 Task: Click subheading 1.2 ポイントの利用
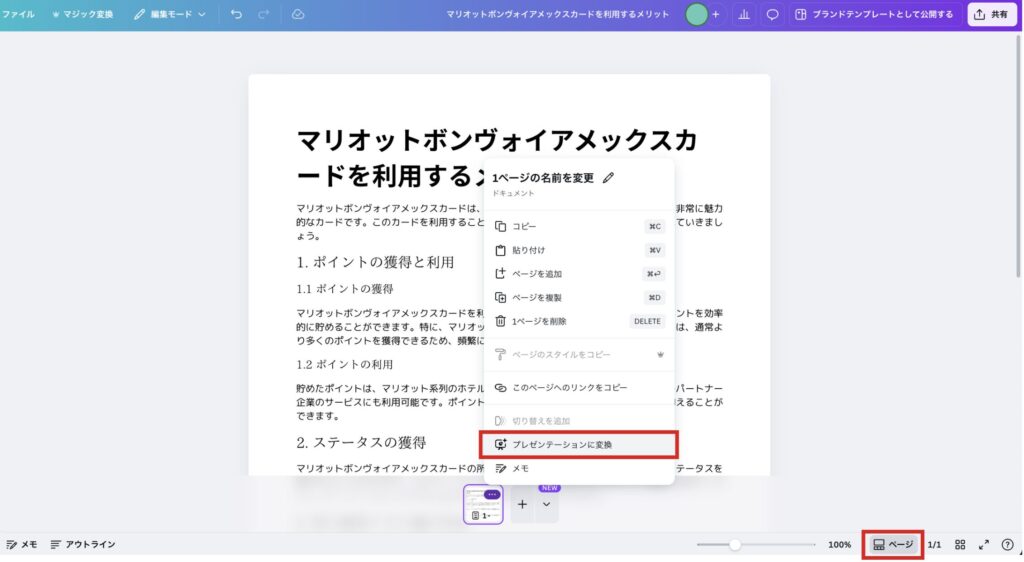tap(345, 364)
